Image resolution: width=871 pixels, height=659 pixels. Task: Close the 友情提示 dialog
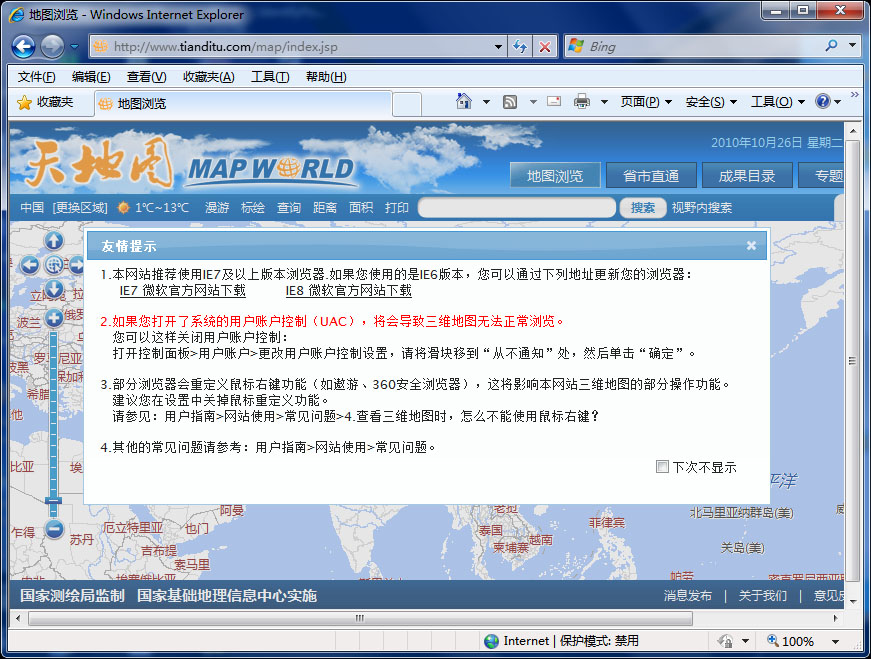click(x=751, y=245)
